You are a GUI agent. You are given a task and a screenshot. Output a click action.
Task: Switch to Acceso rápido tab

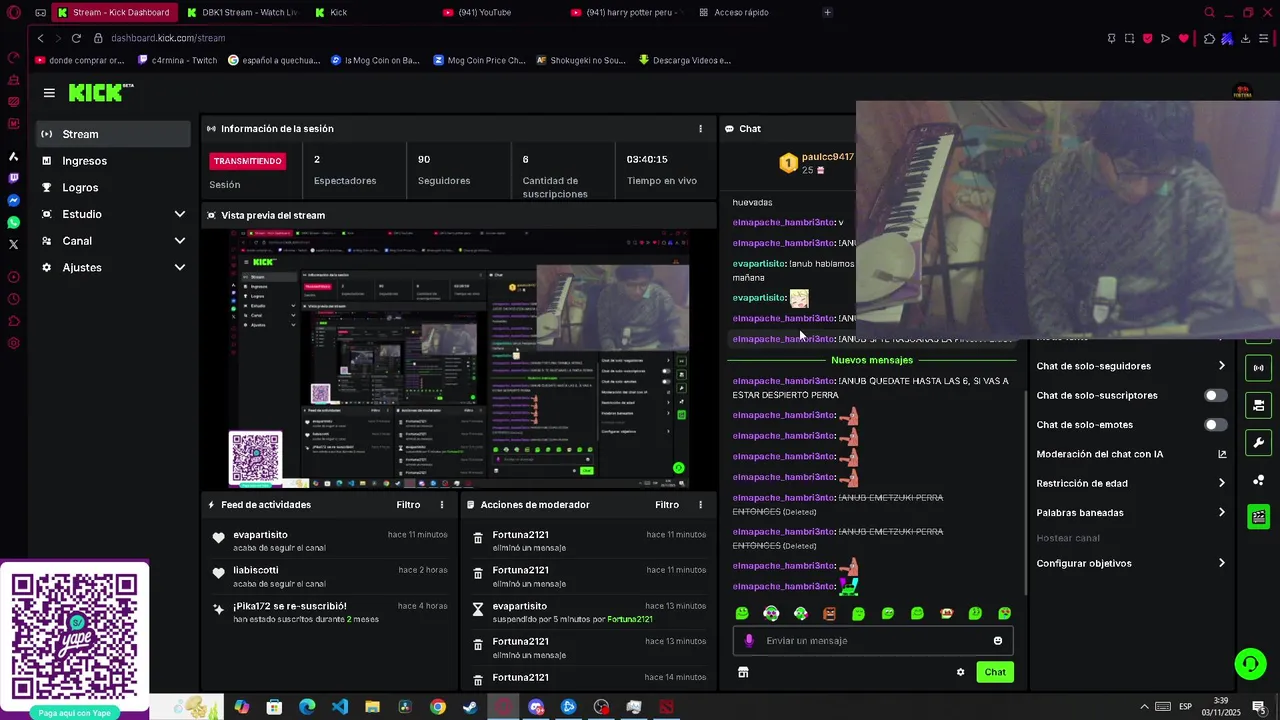tap(741, 12)
